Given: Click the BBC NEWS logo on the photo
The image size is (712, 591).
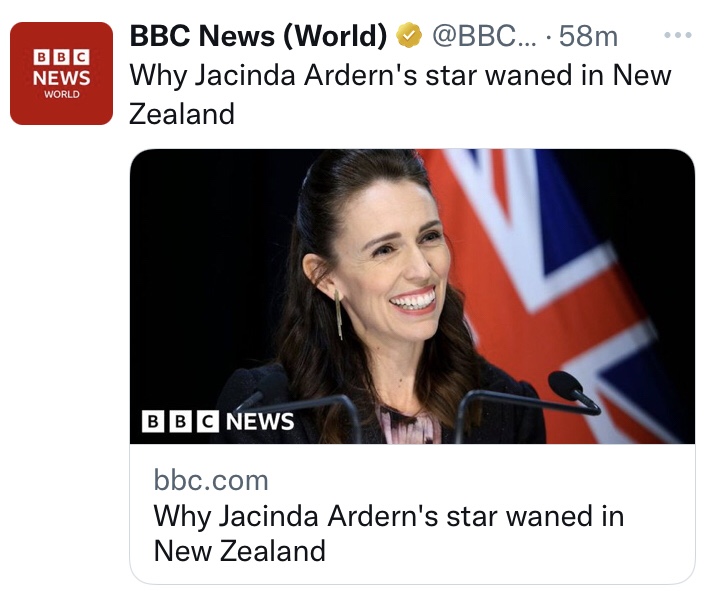Looking at the screenshot, I should click(x=218, y=421).
